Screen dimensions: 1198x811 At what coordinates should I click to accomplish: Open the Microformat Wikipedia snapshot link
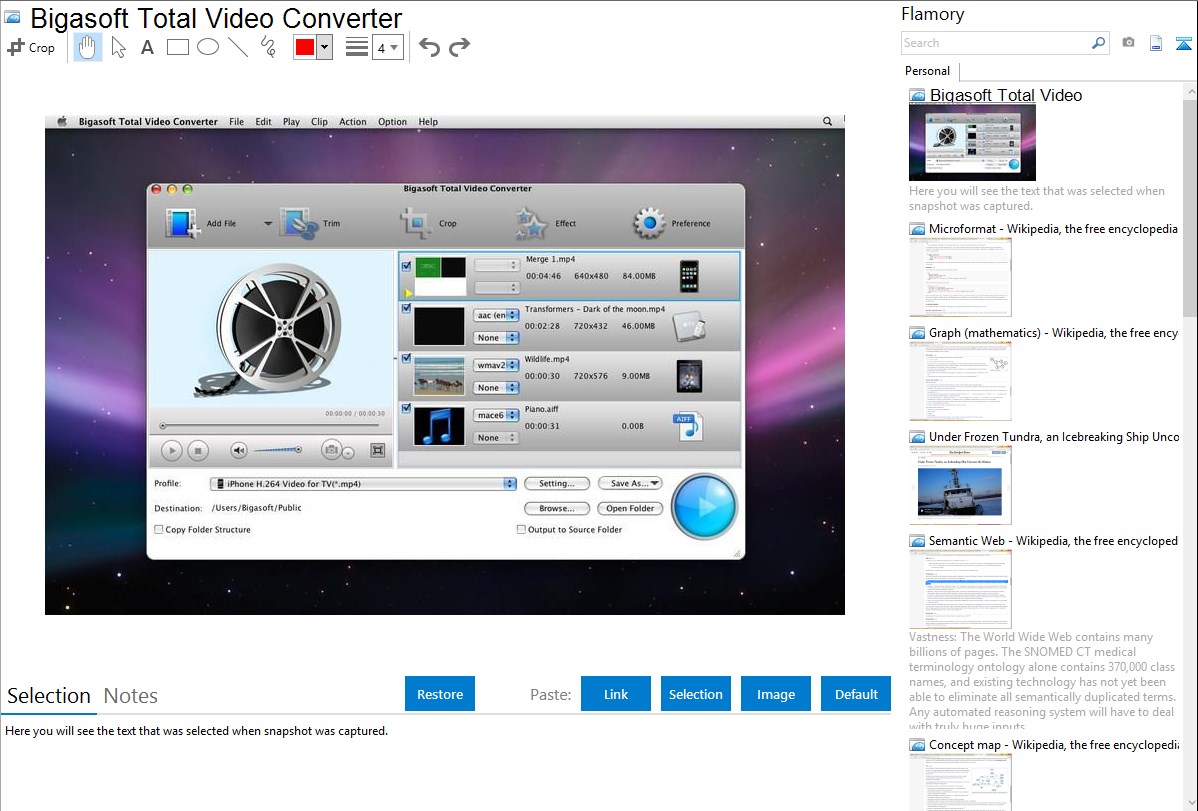pyautogui.click(x=1053, y=229)
